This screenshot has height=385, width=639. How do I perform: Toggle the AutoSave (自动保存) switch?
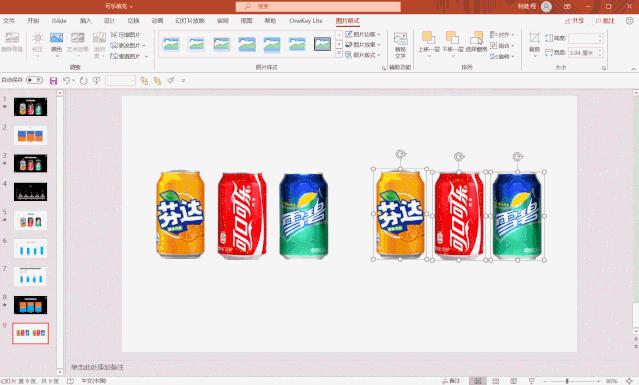point(34,80)
